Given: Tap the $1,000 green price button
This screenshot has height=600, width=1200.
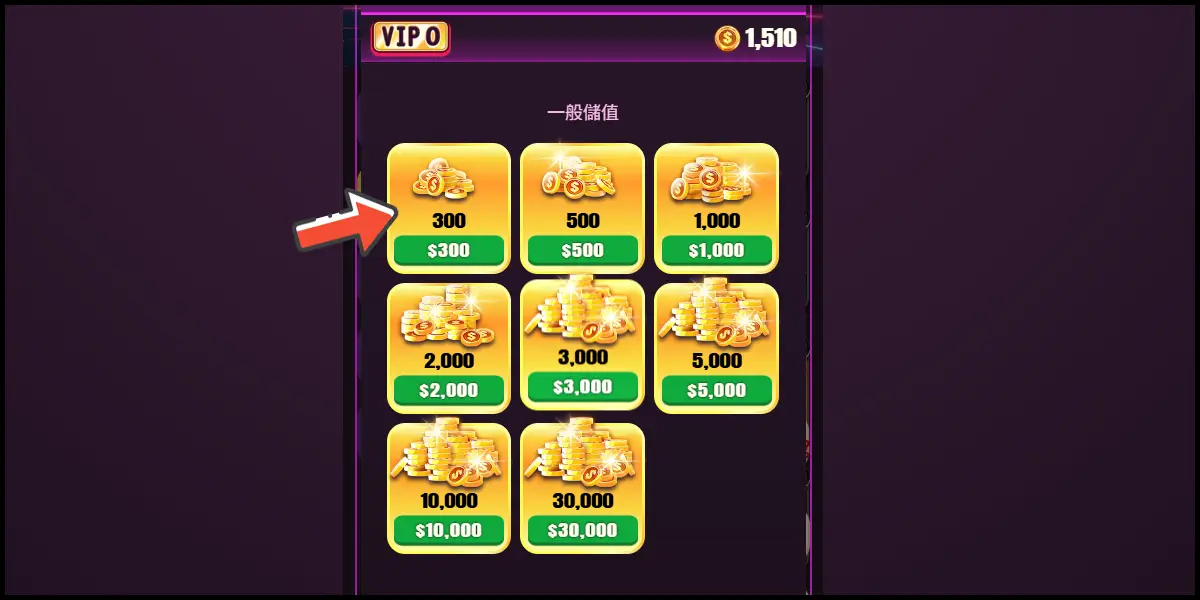Looking at the screenshot, I should [717, 250].
